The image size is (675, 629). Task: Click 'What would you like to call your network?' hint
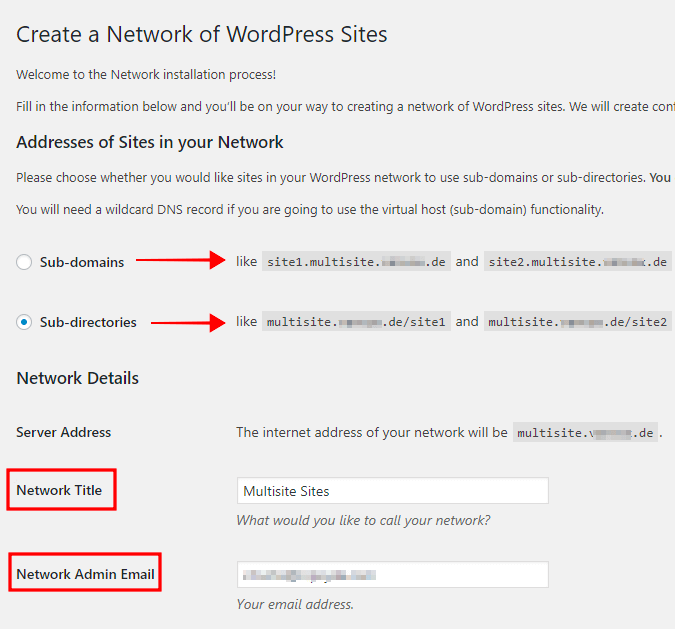363,521
